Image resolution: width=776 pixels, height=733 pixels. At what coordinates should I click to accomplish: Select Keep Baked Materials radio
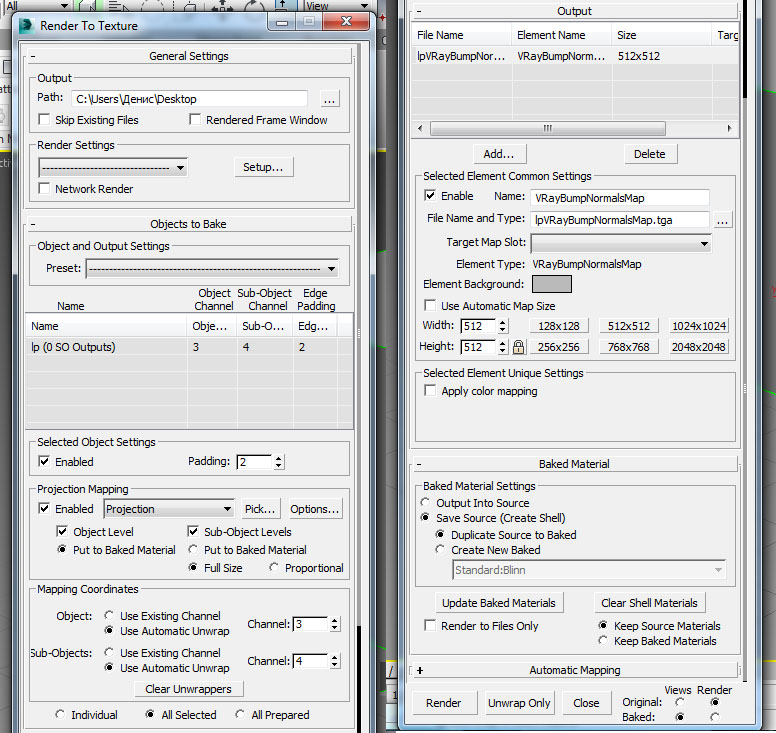pos(603,640)
